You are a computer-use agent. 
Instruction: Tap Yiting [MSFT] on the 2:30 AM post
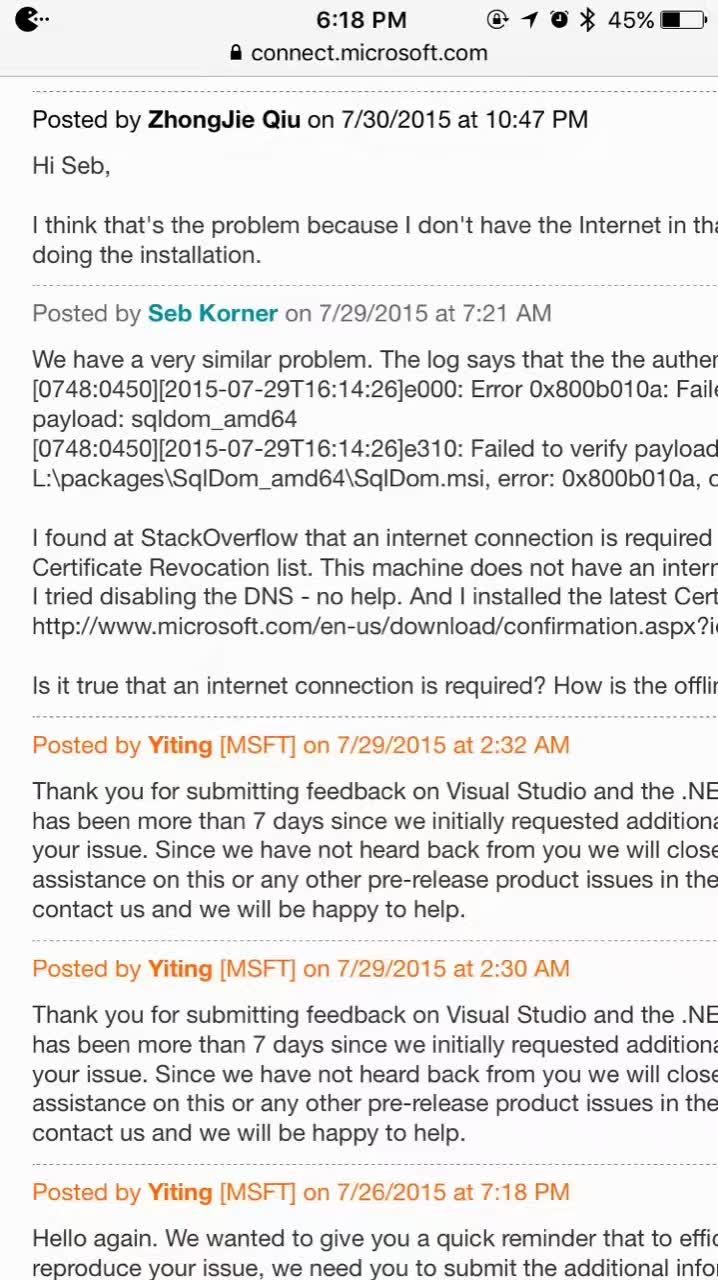point(222,969)
